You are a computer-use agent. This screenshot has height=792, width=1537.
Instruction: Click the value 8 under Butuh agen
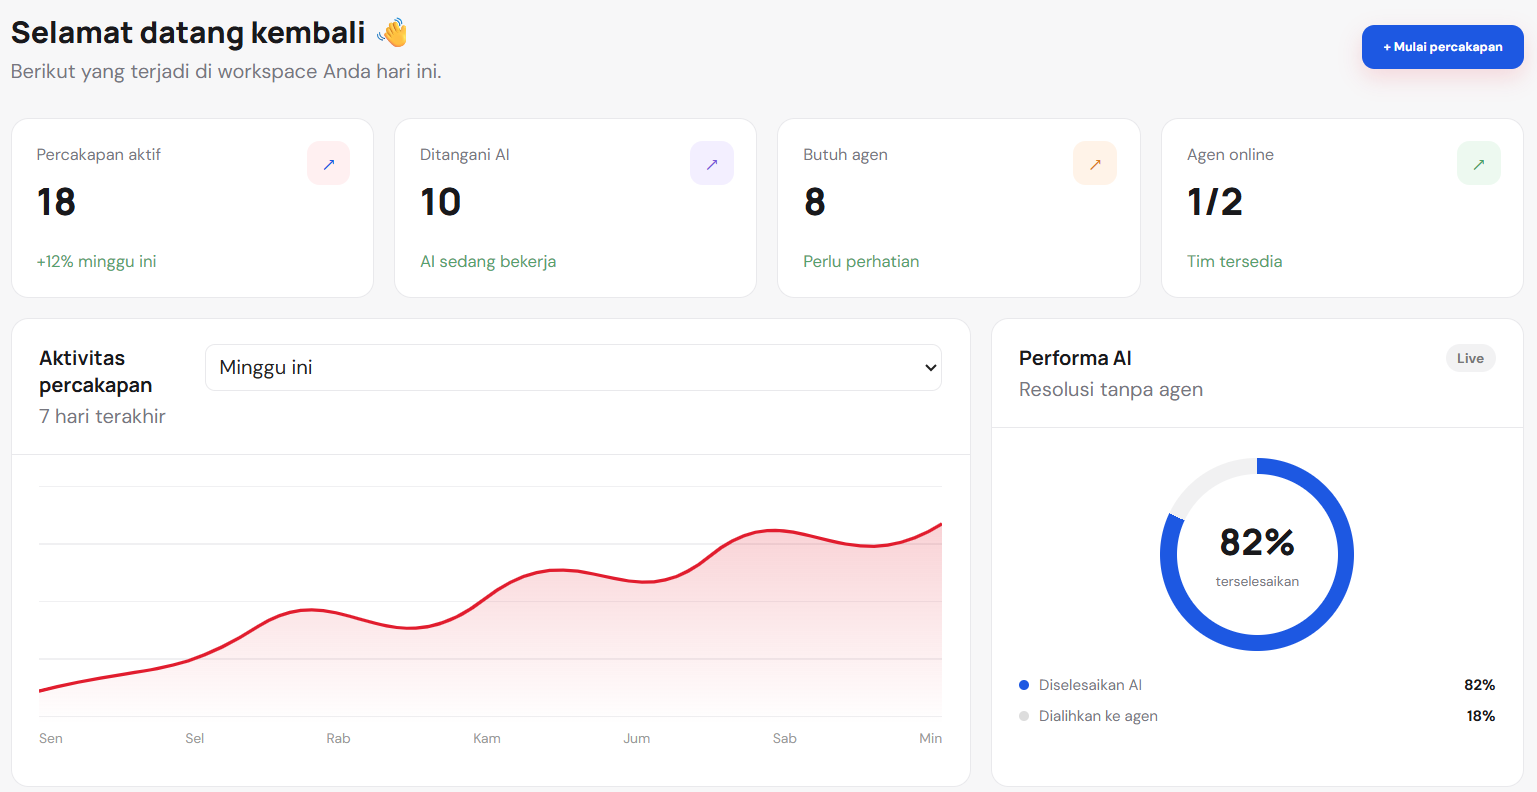tap(814, 202)
